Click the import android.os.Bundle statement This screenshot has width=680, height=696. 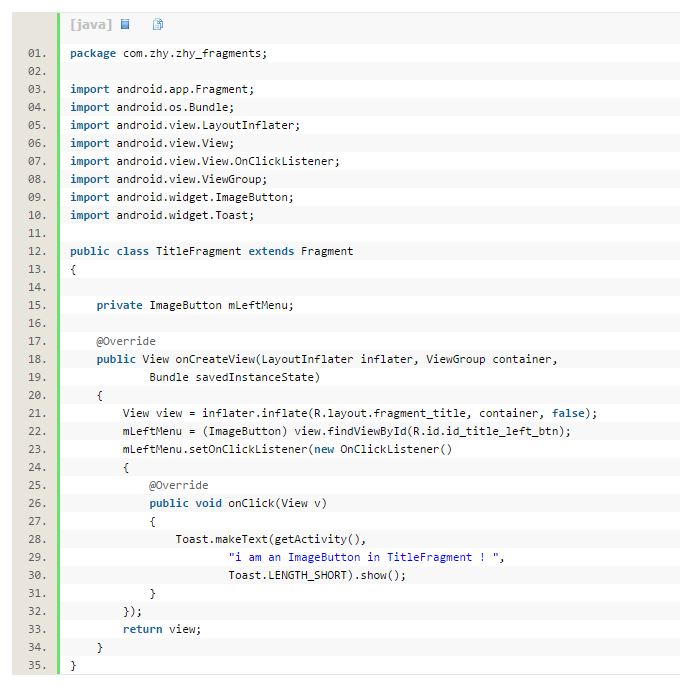(x=152, y=107)
